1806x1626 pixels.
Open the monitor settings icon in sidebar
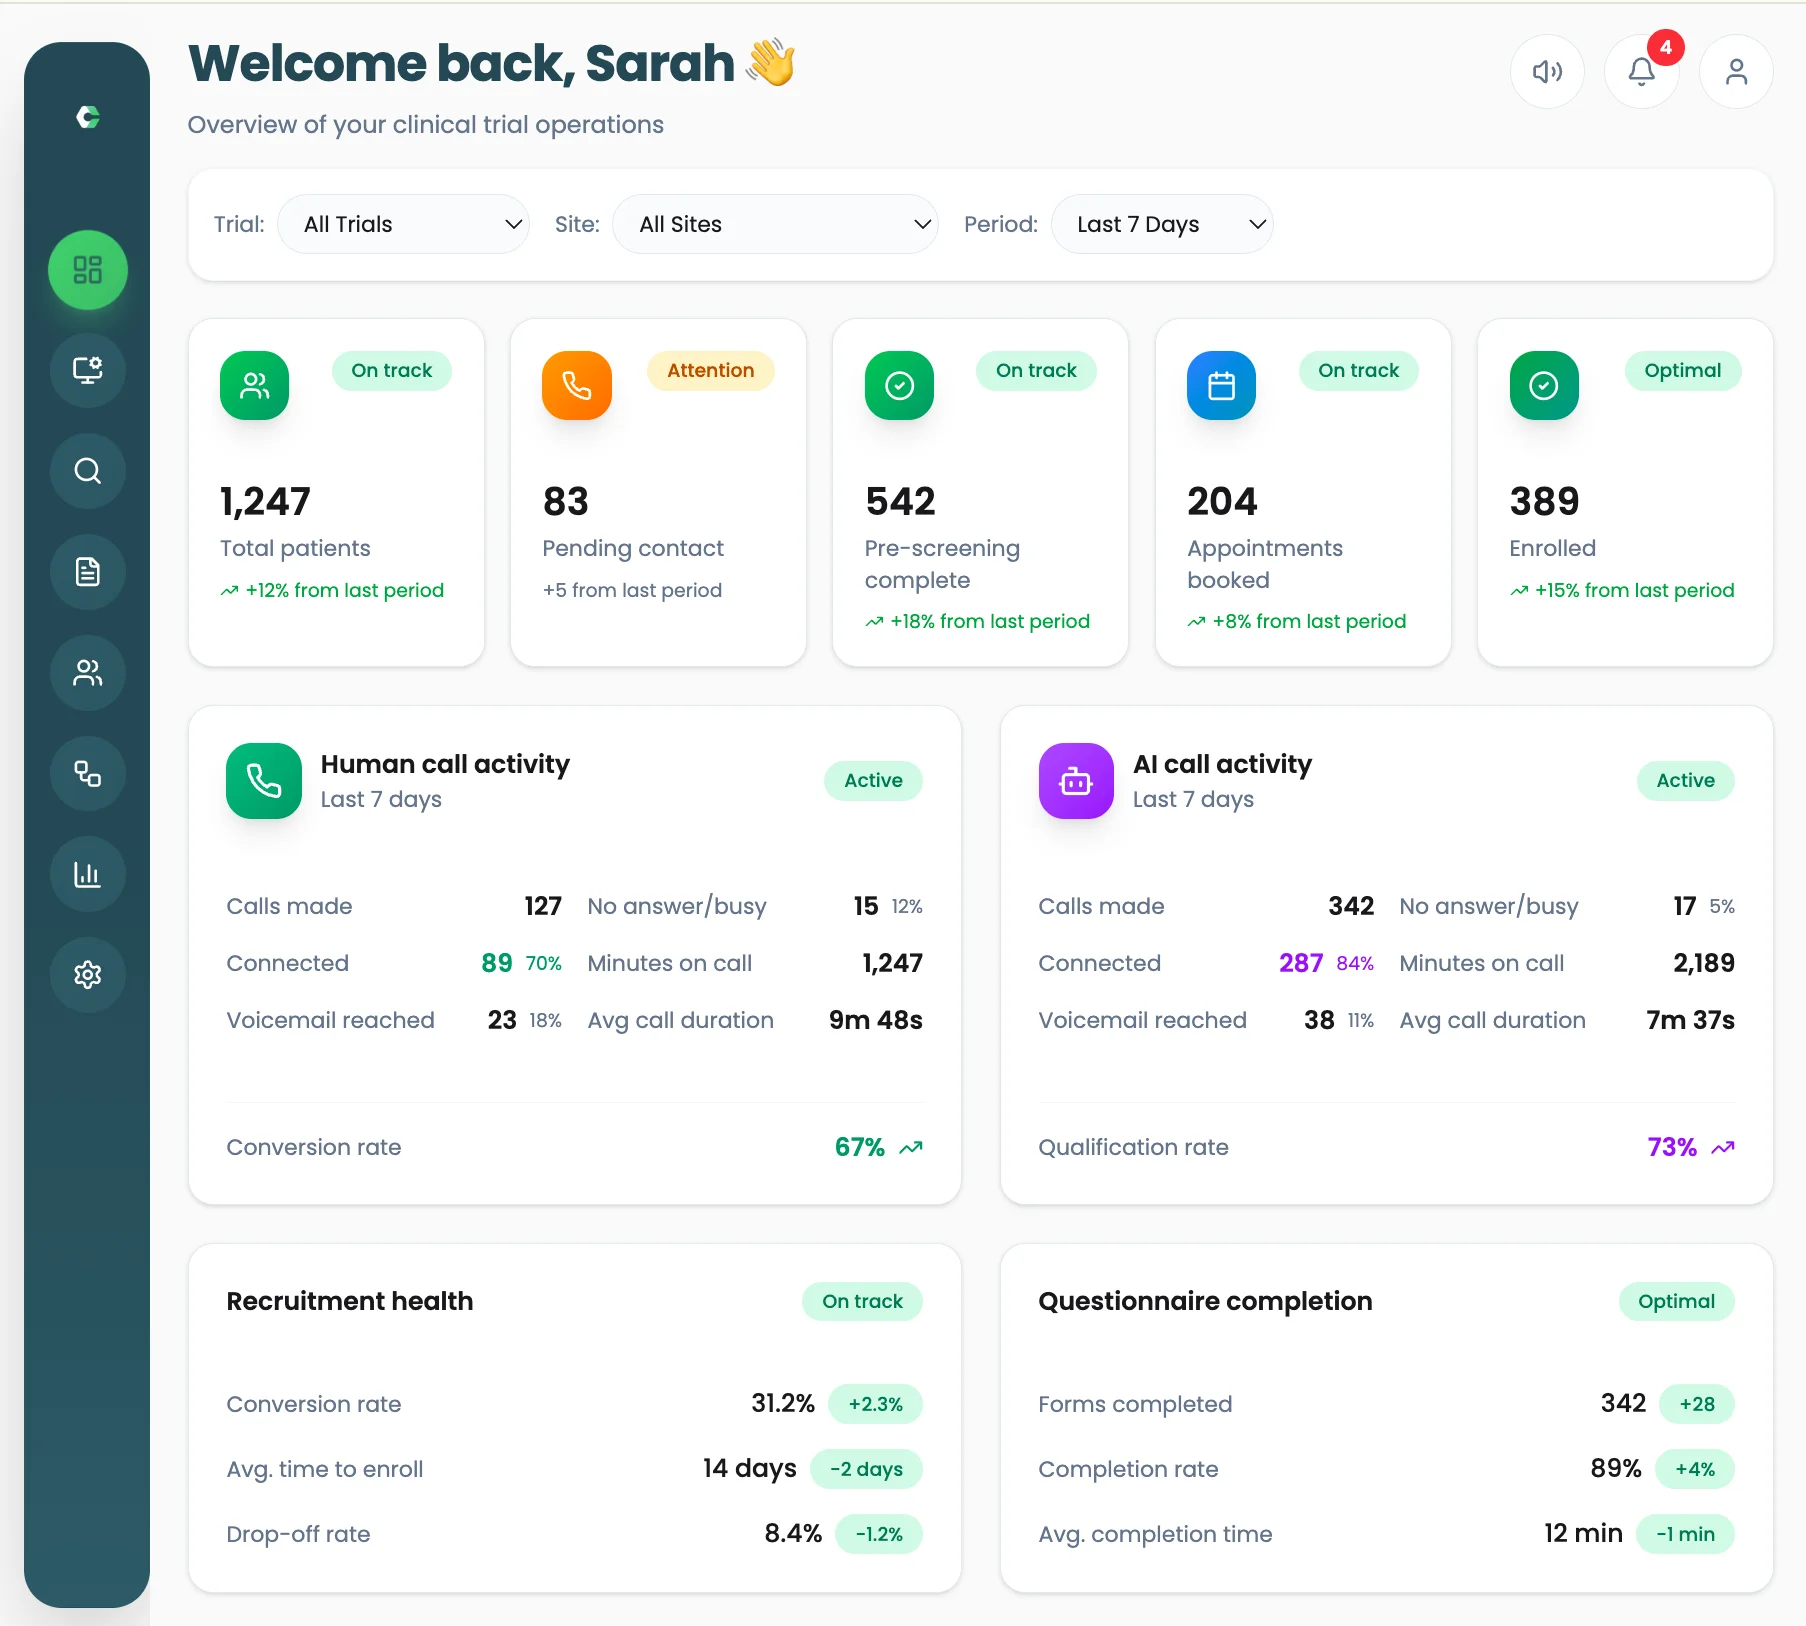click(88, 371)
